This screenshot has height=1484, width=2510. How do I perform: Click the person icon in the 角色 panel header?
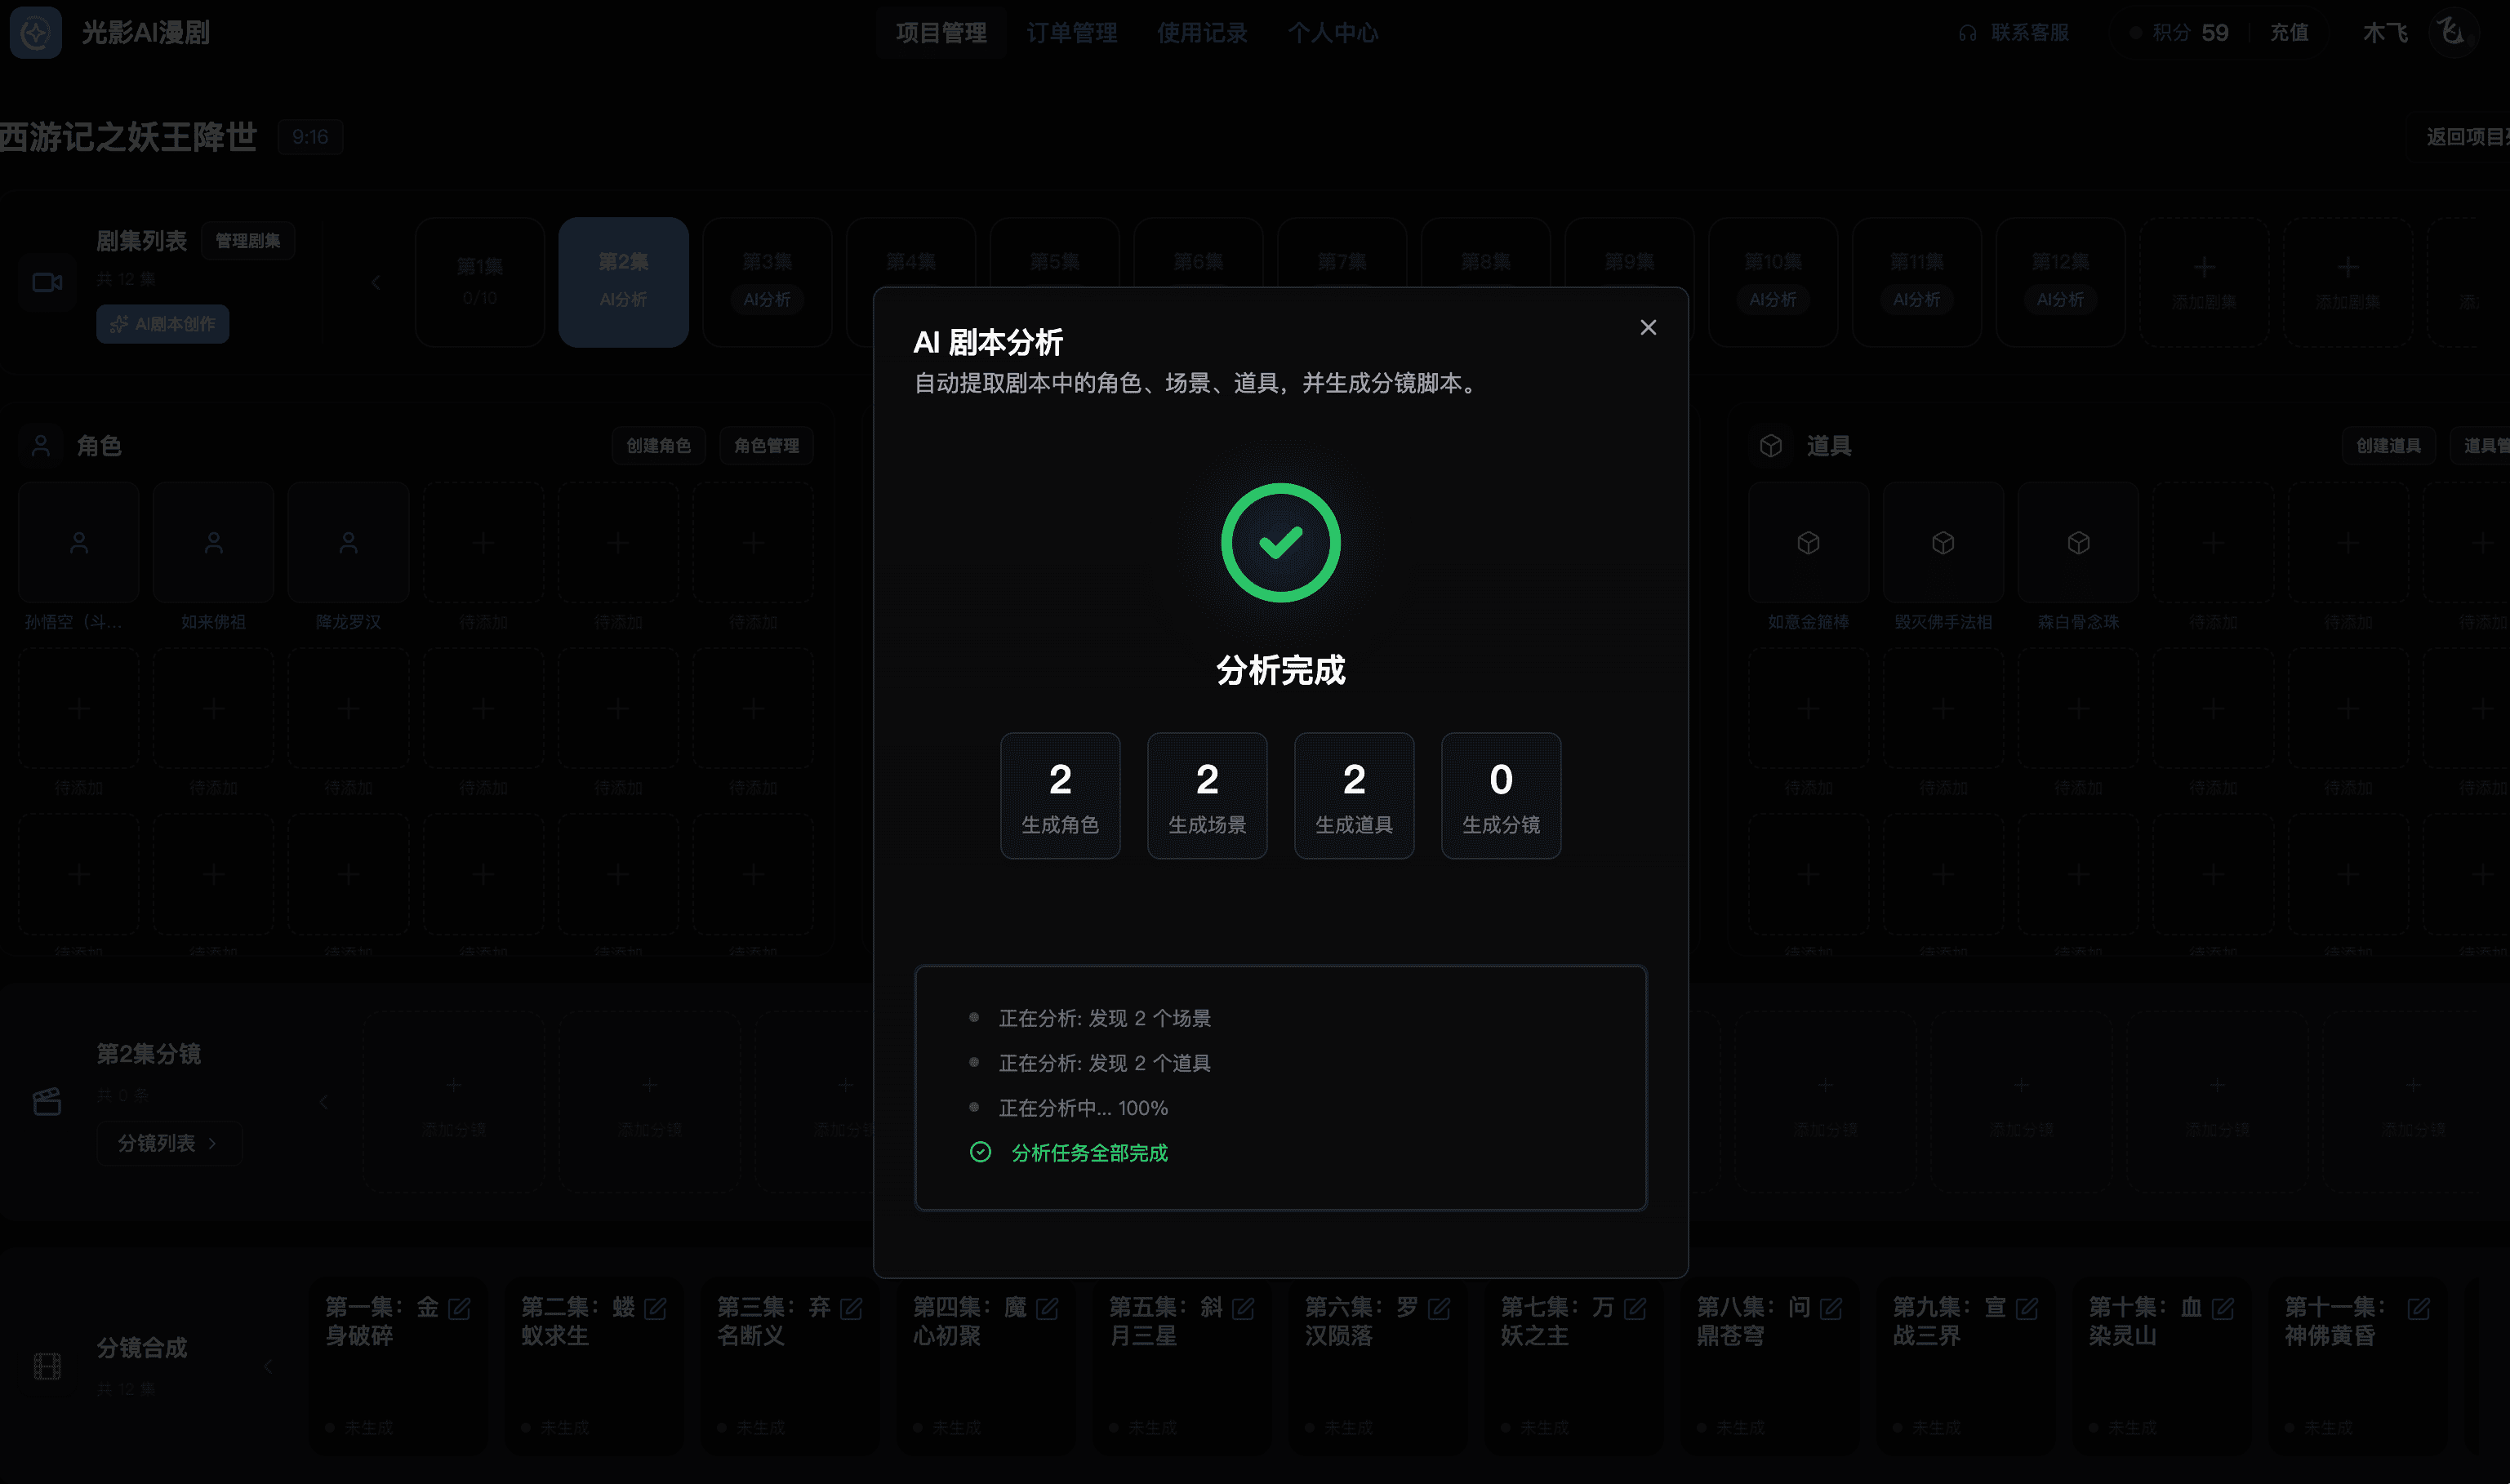point(41,445)
